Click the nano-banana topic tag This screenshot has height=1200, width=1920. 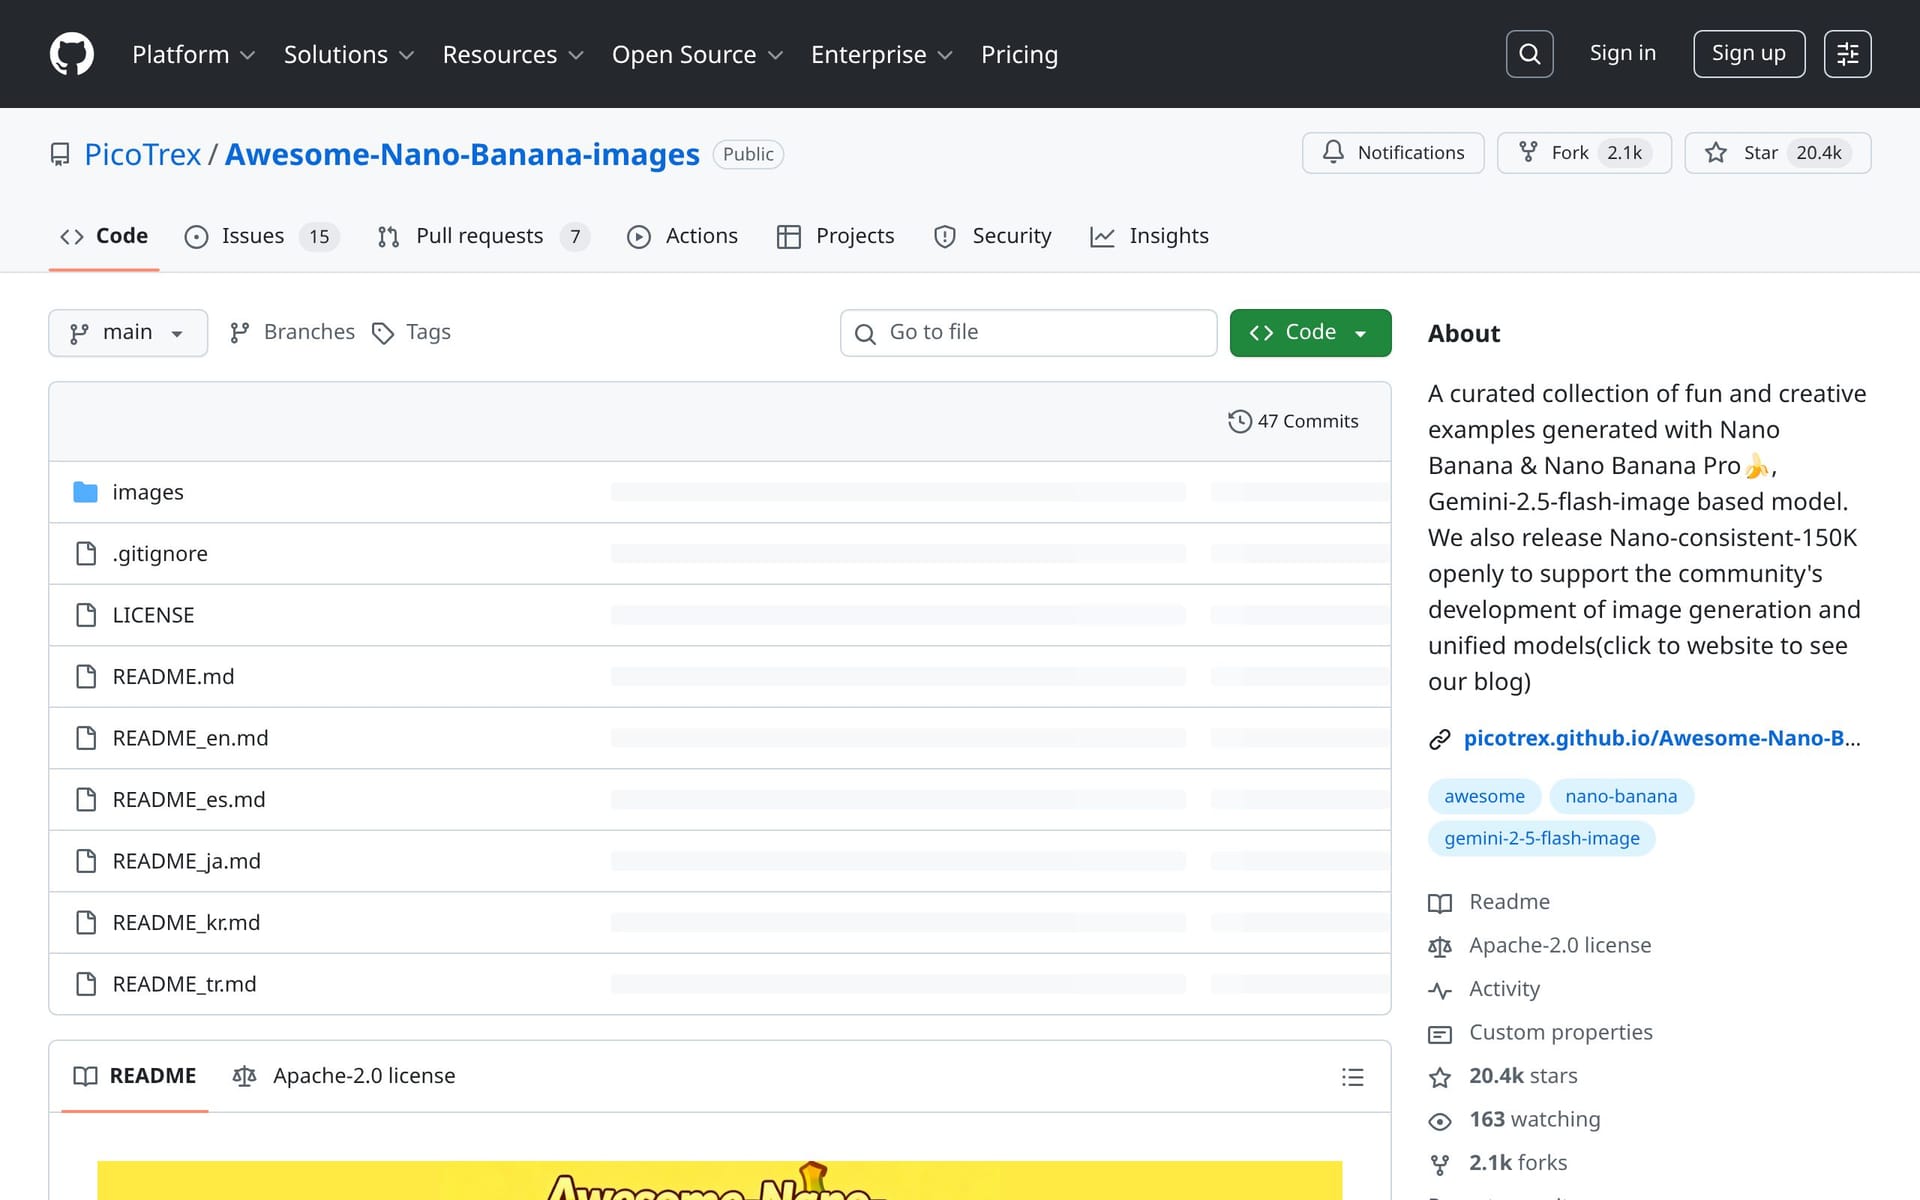[x=1620, y=796]
